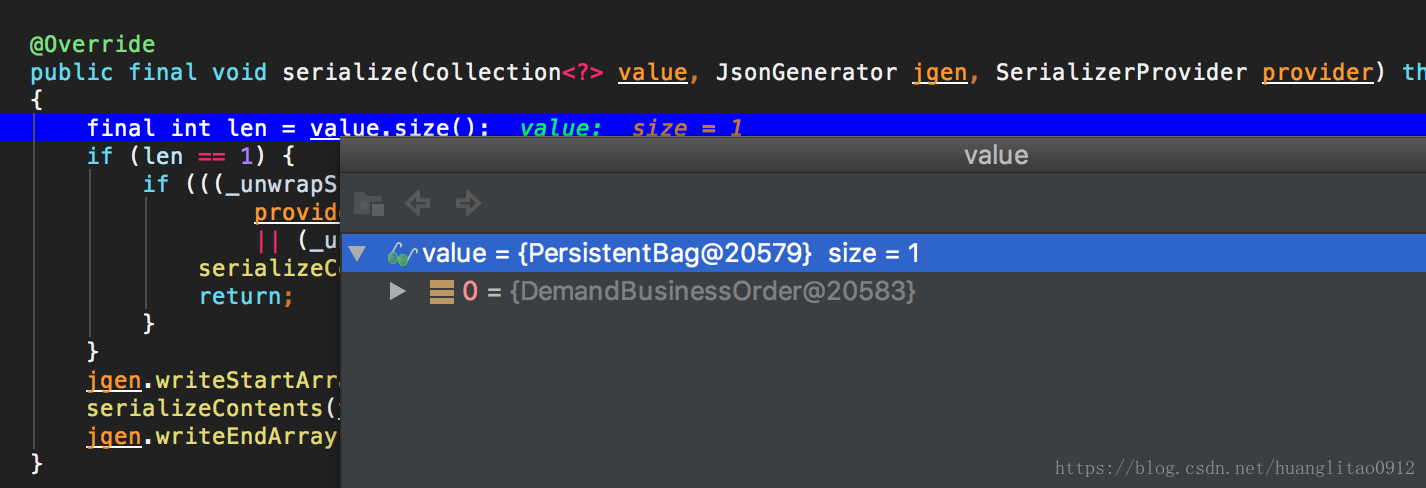Click the @Override annotation
This screenshot has height=488, width=1426.
pos(92,45)
